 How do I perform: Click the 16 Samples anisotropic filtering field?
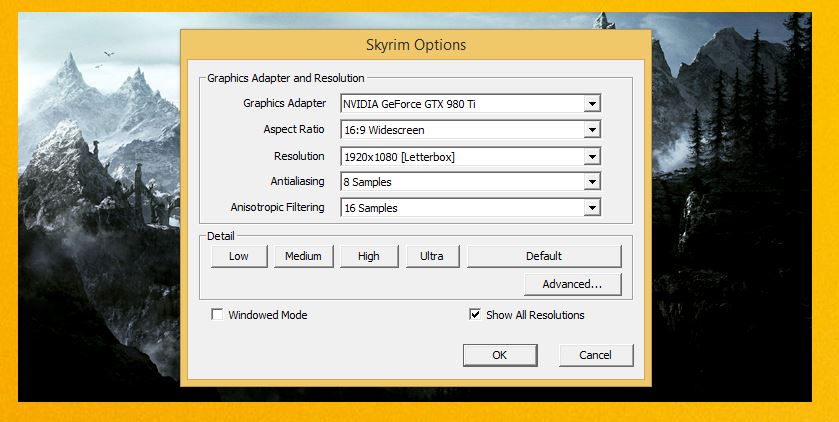(470, 208)
